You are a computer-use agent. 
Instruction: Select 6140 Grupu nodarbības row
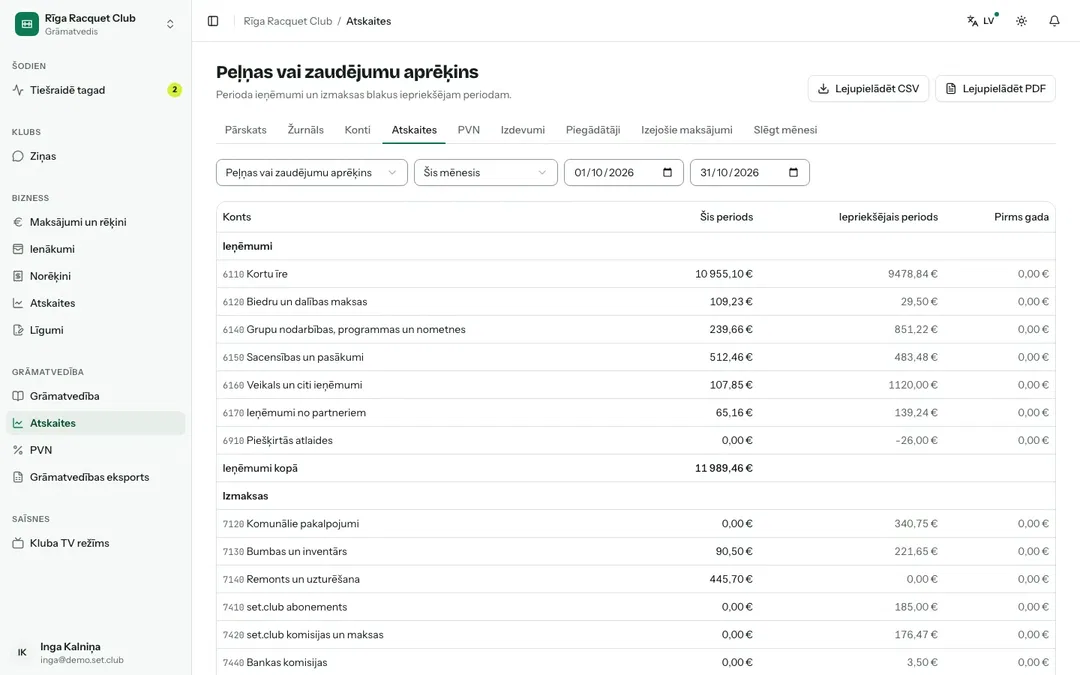click(636, 330)
